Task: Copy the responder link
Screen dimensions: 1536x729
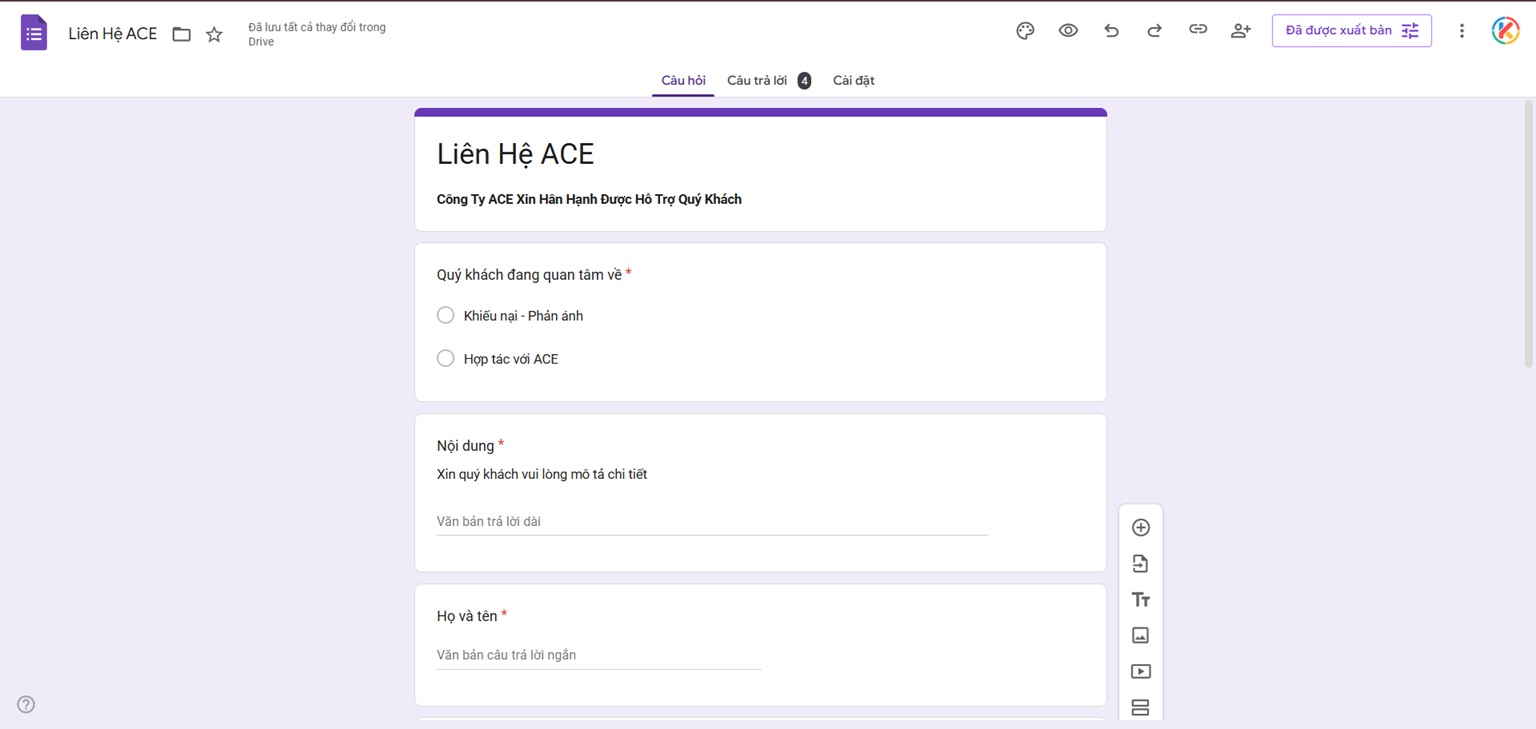Action: click(x=1197, y=30)
